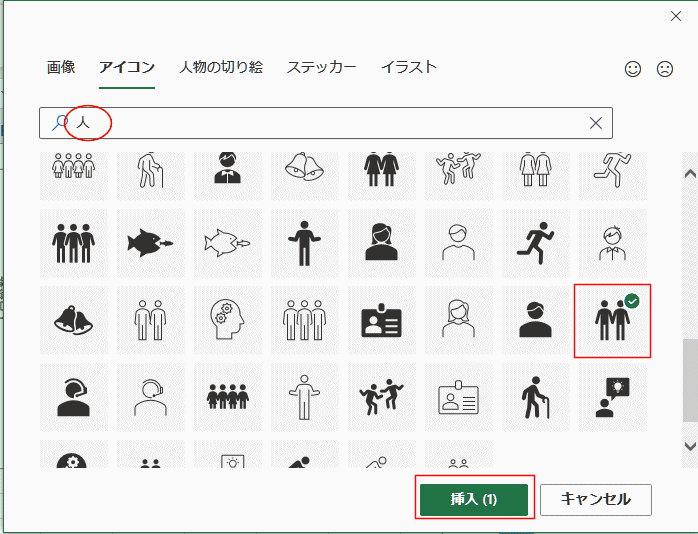Choose the outlined two men icon
Viewport: 698px width, 534px height.
coord(150,320)
